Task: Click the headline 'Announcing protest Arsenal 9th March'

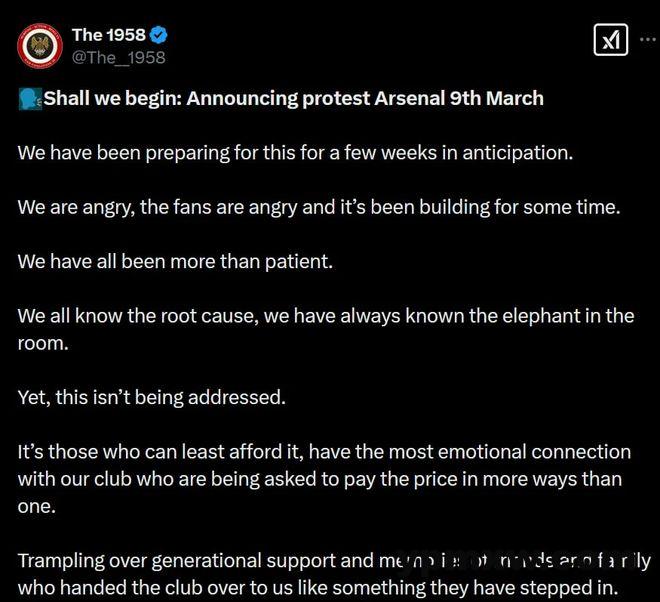Action: pos(365,99)
